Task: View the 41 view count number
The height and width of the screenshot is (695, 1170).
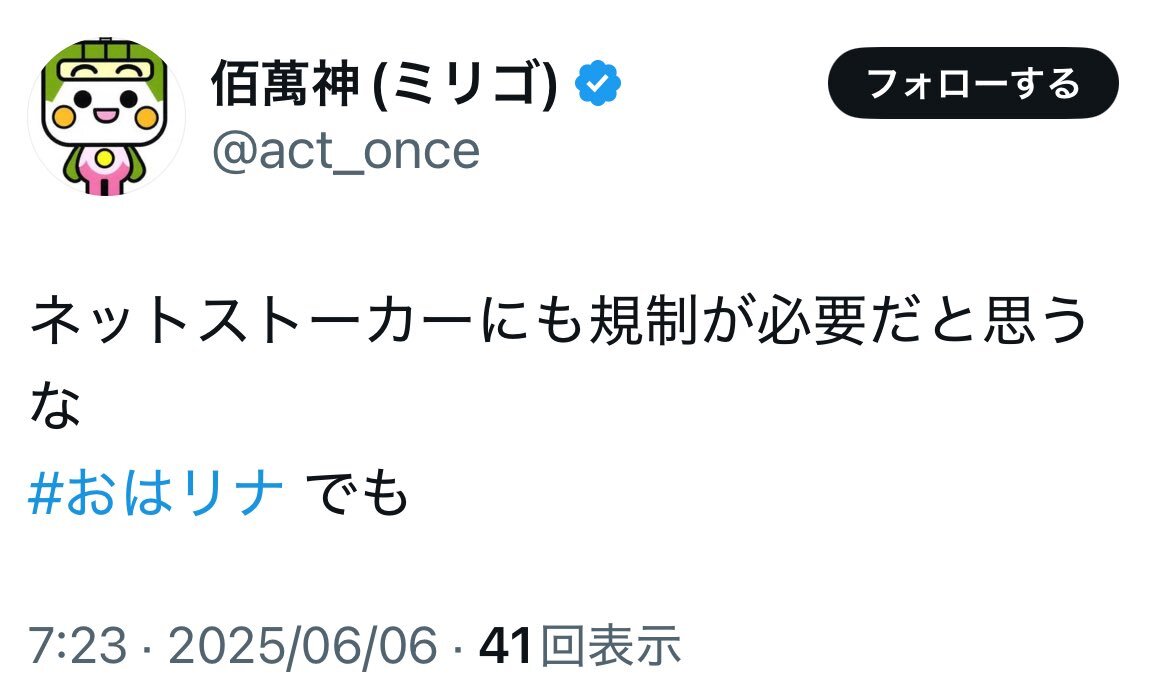Action: [505, 645]
